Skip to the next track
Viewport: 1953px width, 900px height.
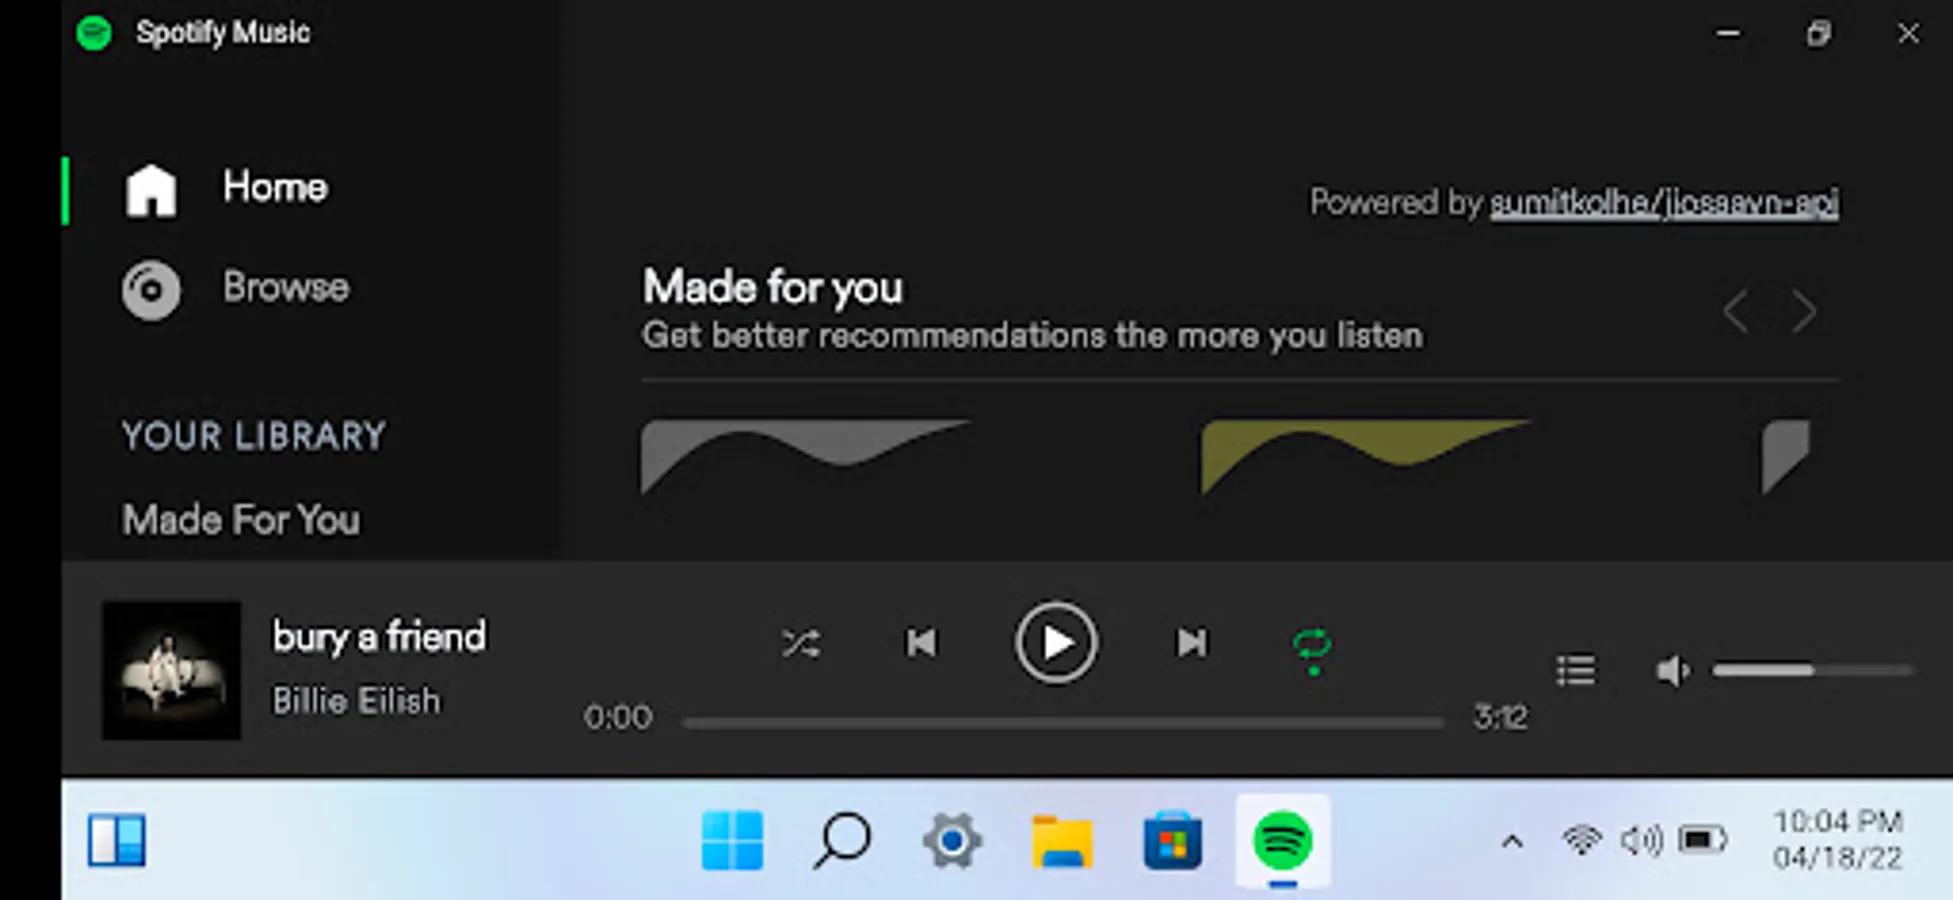coord(1191,643)
